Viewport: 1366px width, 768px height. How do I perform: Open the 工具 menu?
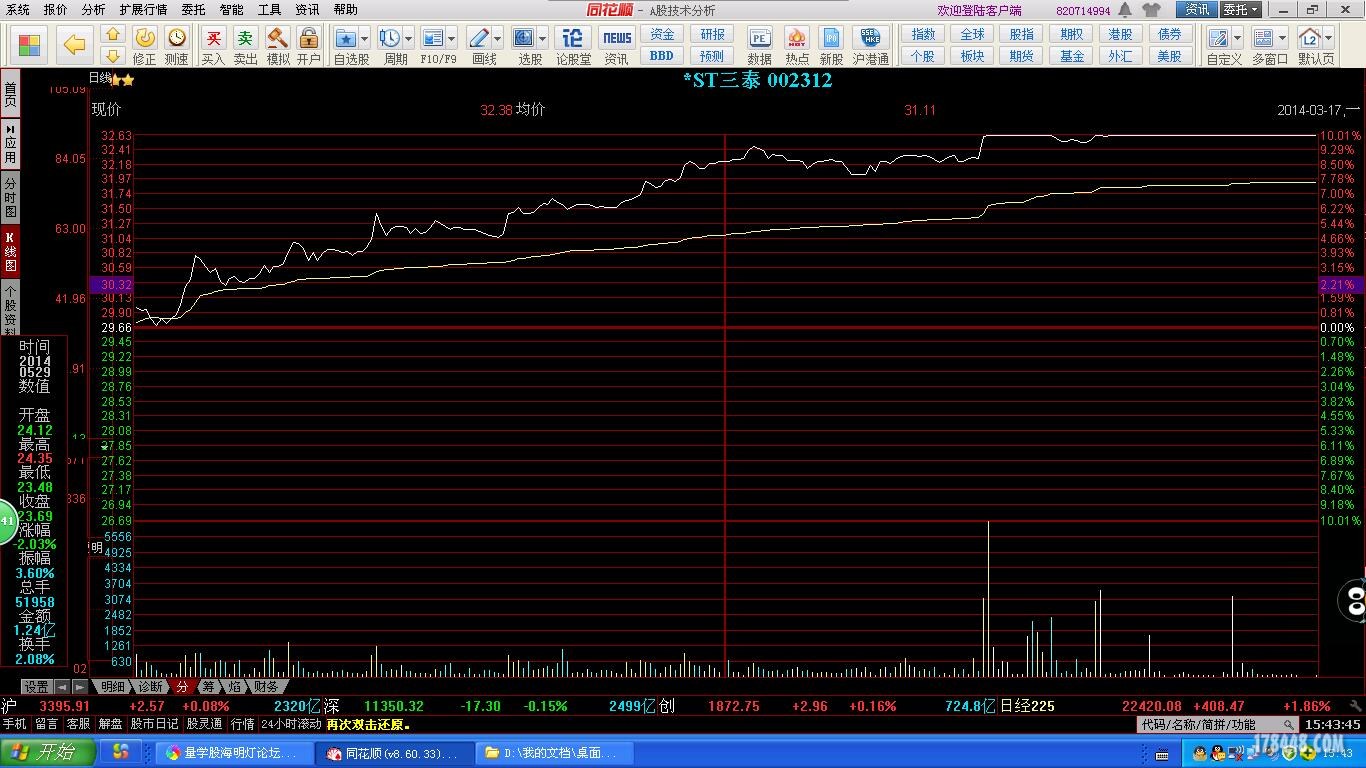pos(269,10)
